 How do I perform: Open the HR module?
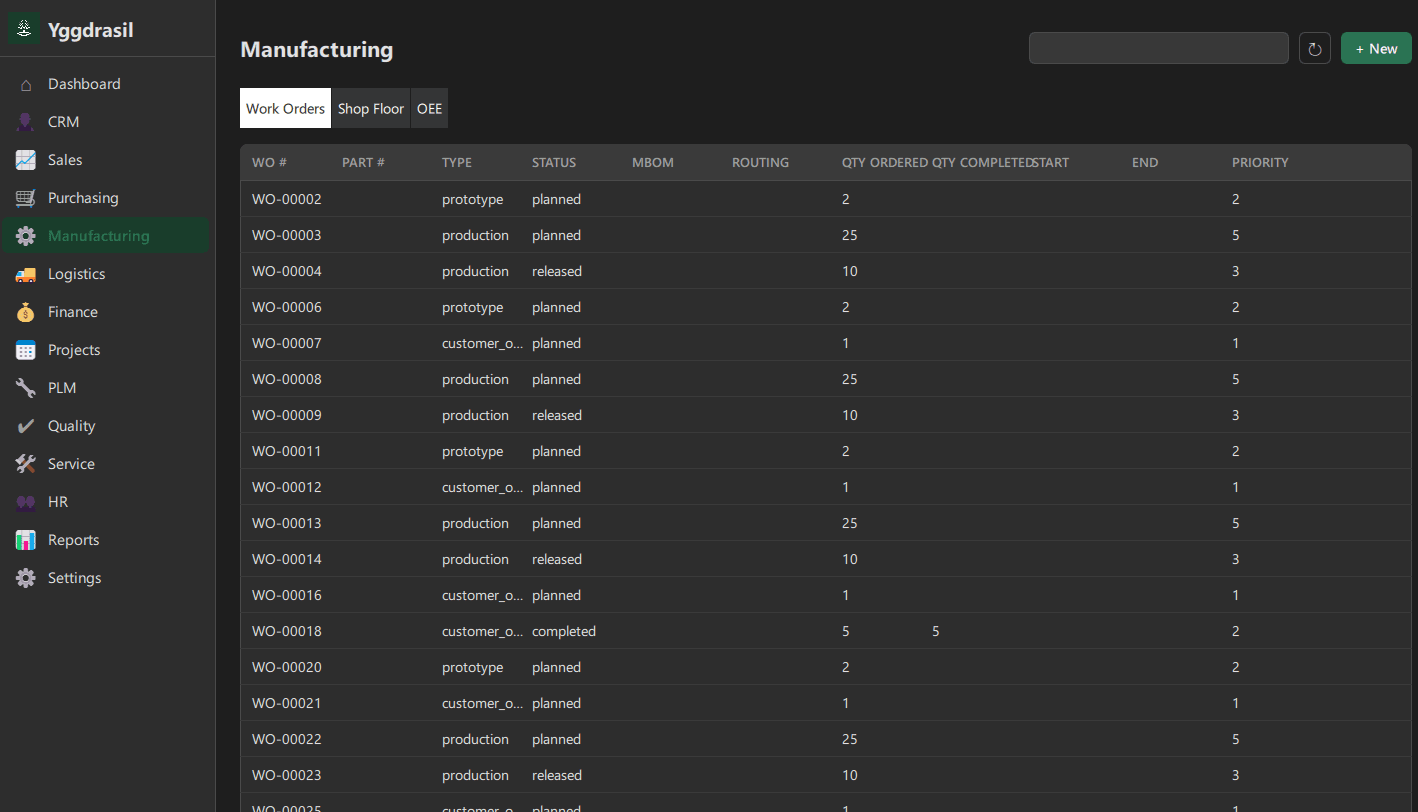pyautogui.click(x=57, y=501)
